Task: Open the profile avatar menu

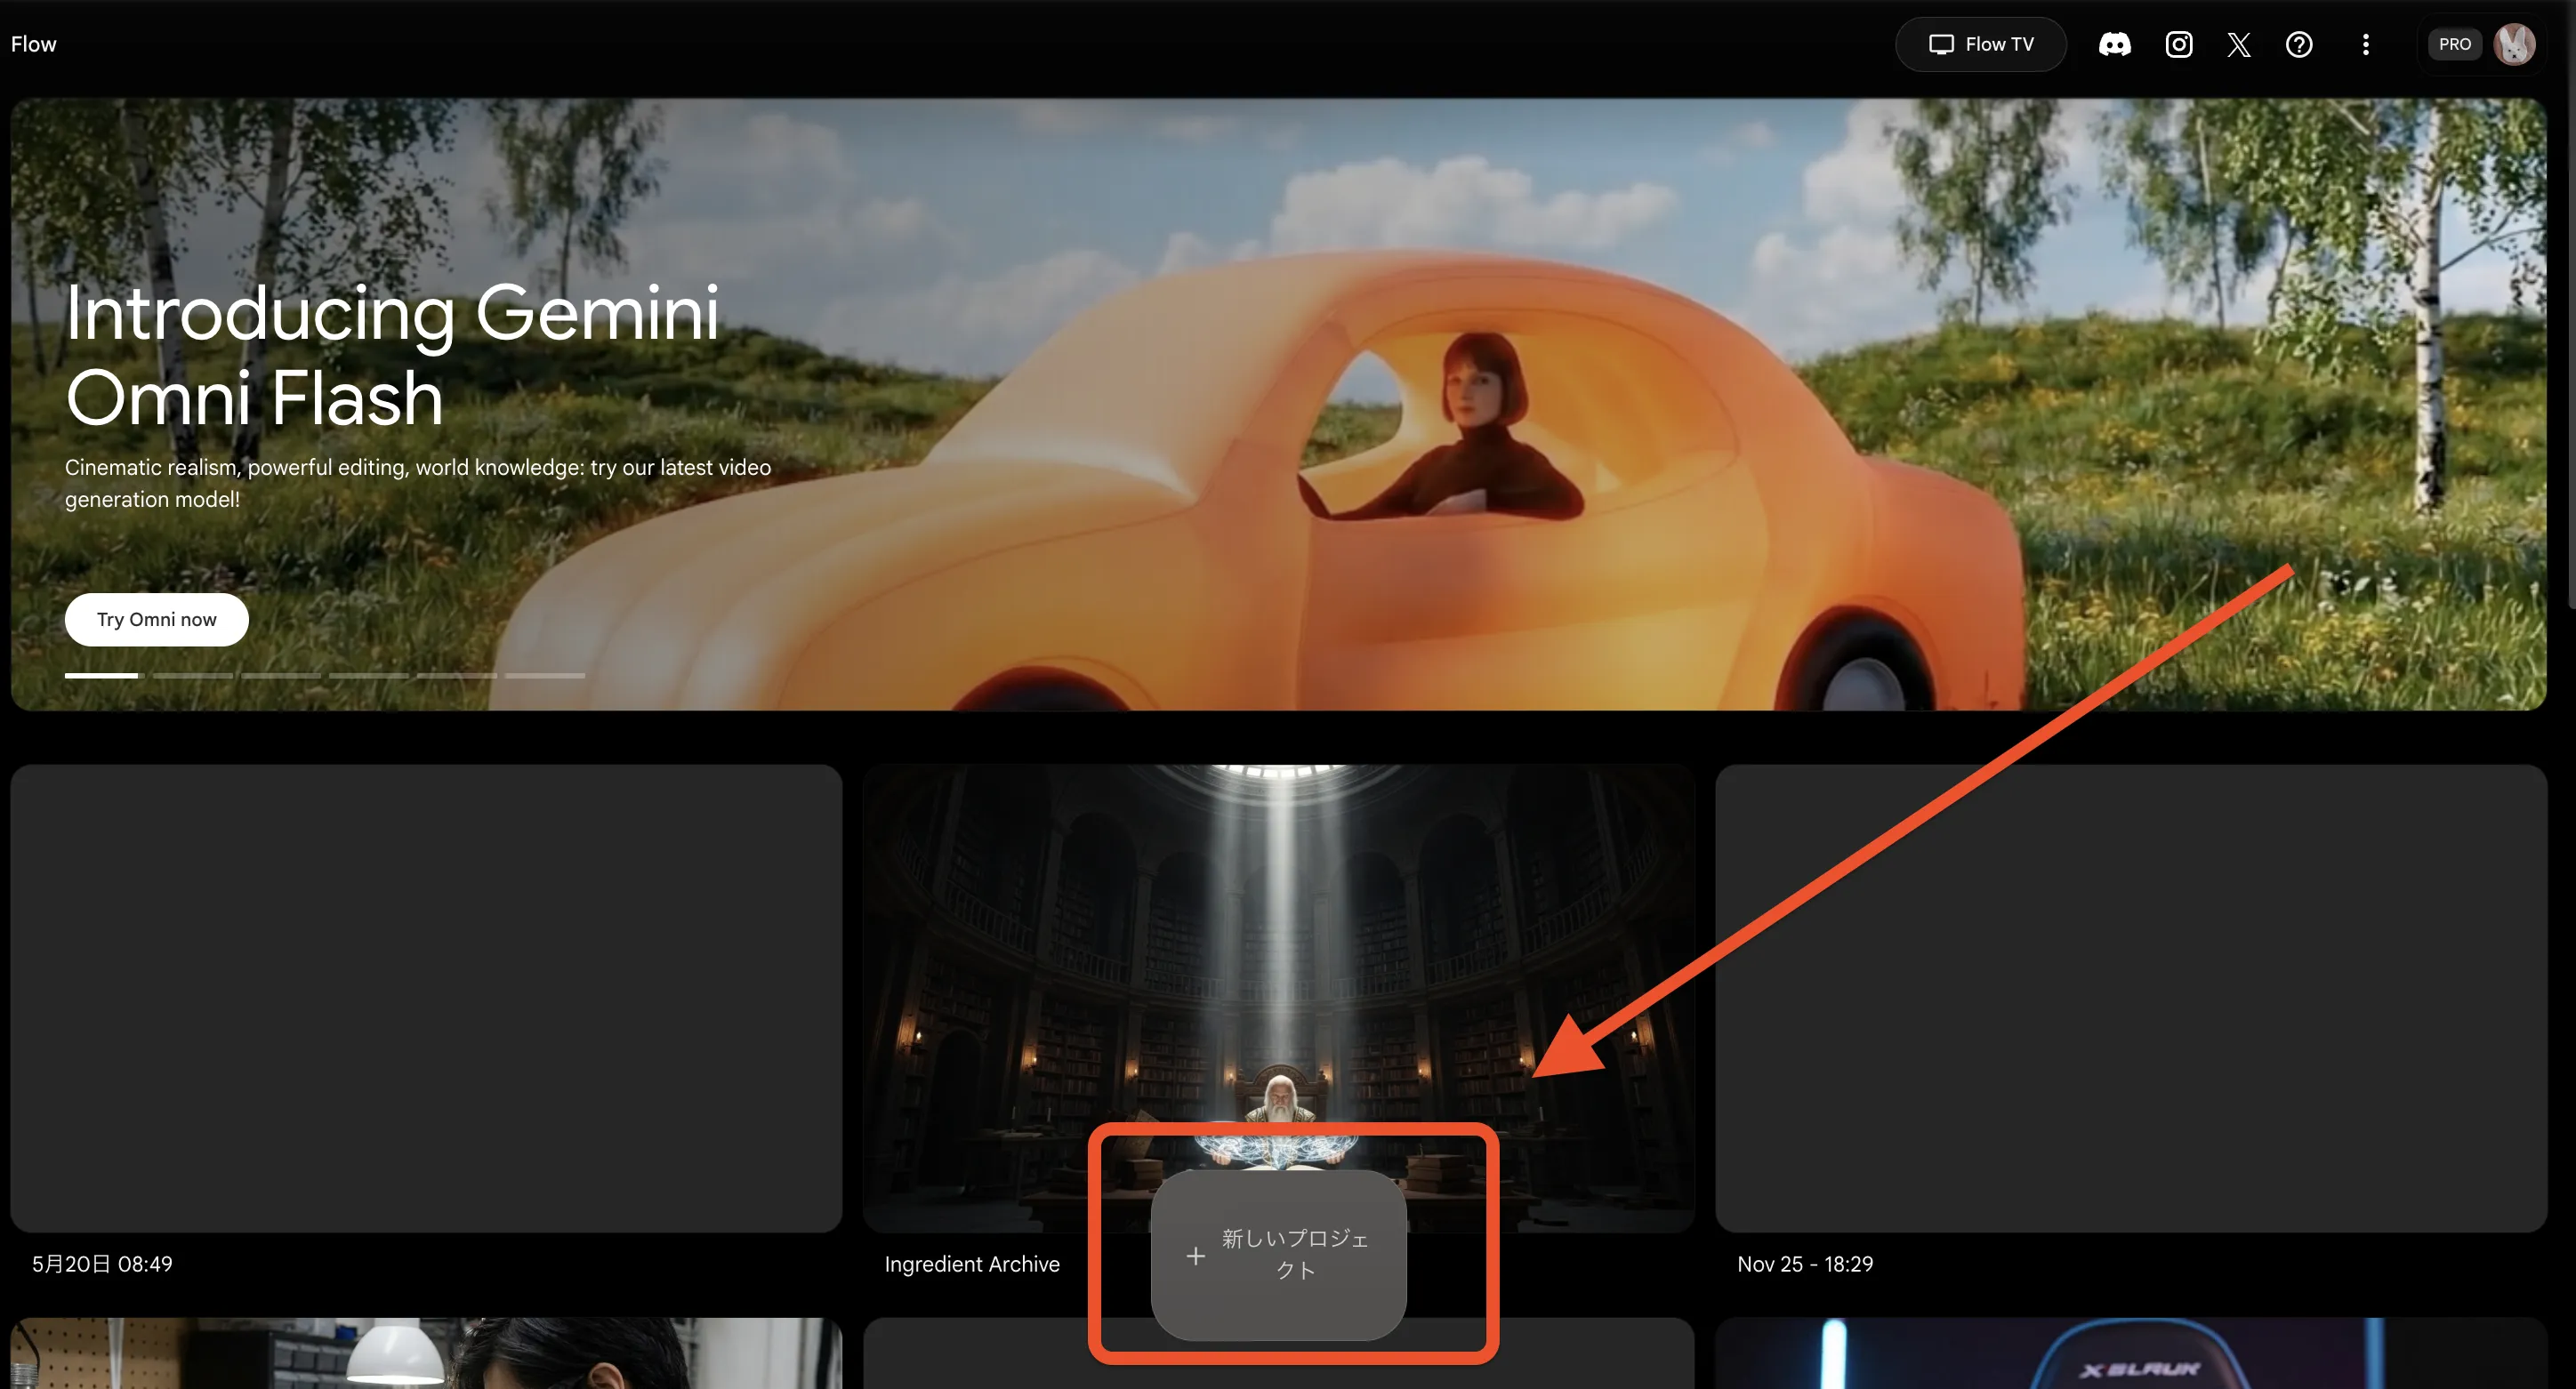Action: 2514,44
